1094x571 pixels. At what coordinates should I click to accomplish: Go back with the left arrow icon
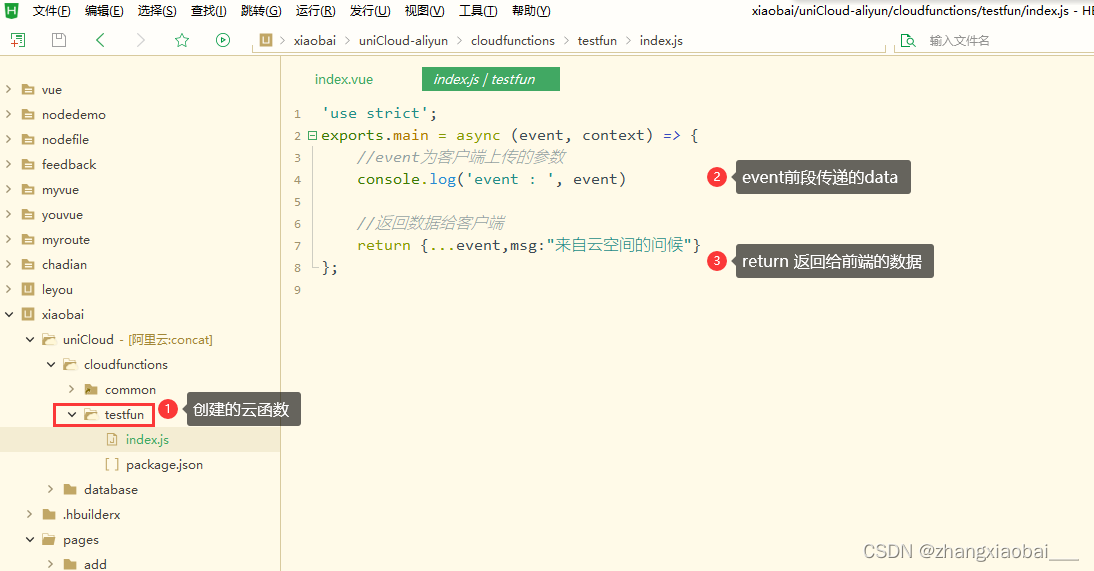[x=100, y=41]
